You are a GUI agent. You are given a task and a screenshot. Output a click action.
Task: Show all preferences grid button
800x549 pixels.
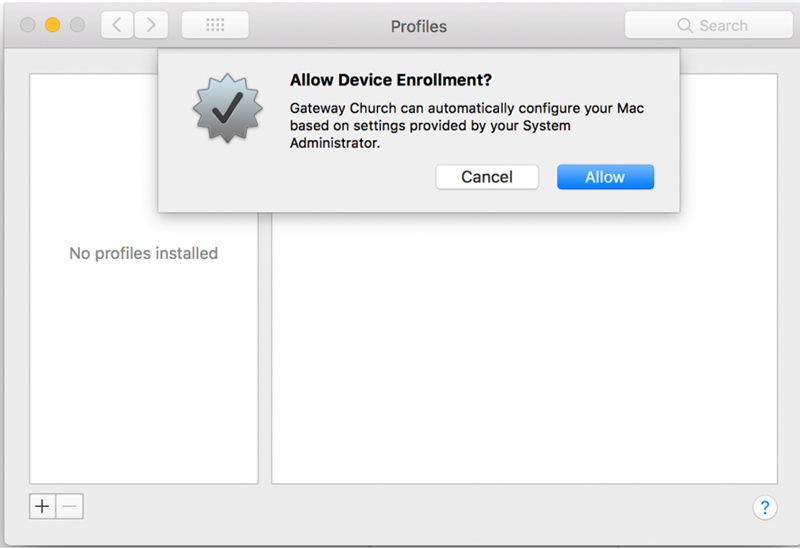pyautogui.click(x=215, y=24)
